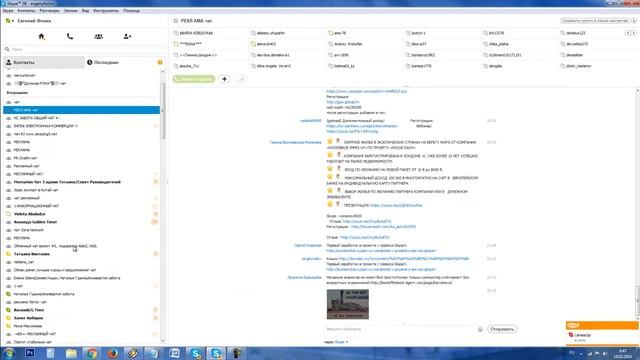The width and height of the screenshot is (640, 360).
Task: Click the orange notification badge beside Последние
Action: pos(160,62)
